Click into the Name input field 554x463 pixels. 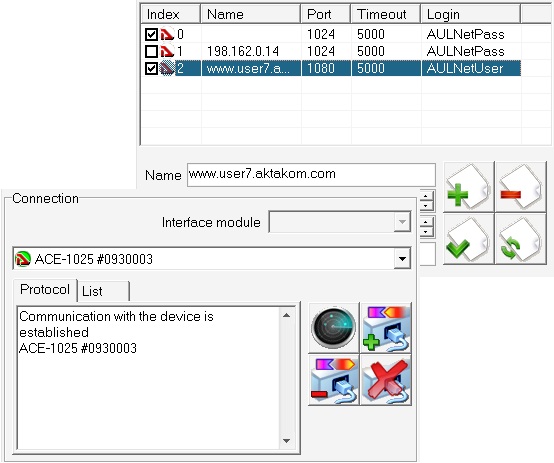point(311,174)
